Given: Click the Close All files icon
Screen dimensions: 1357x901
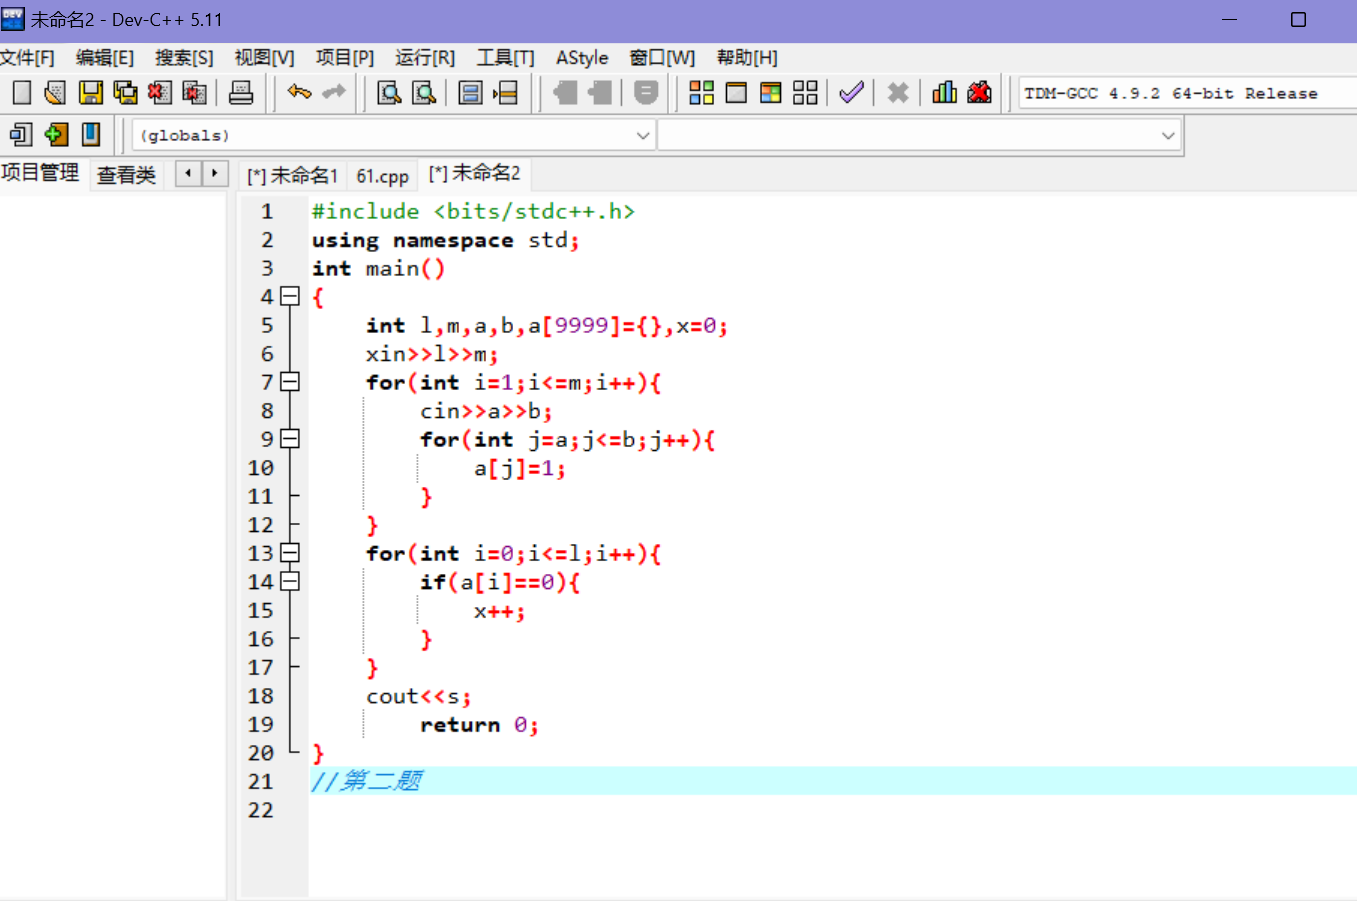Looking at the screenshot, I should [x=194, y=93].
